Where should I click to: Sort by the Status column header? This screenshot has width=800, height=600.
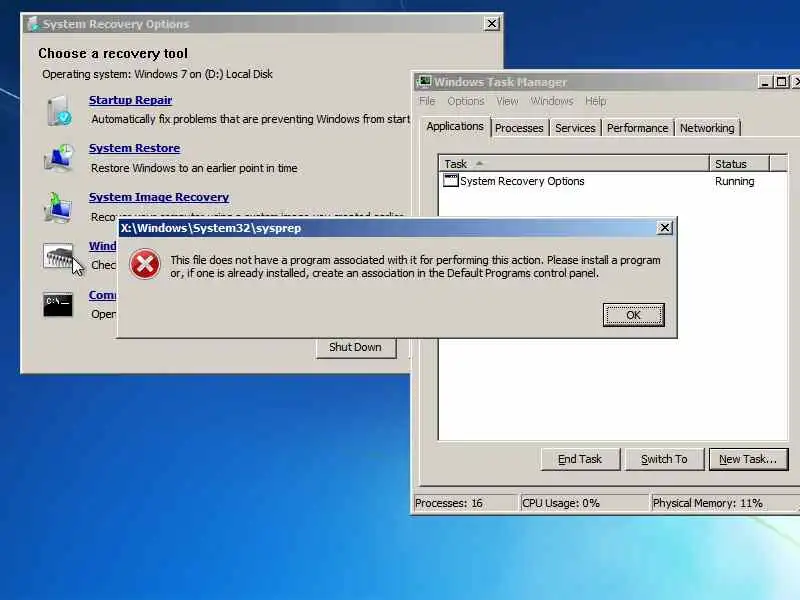click(x=739, y=164)
